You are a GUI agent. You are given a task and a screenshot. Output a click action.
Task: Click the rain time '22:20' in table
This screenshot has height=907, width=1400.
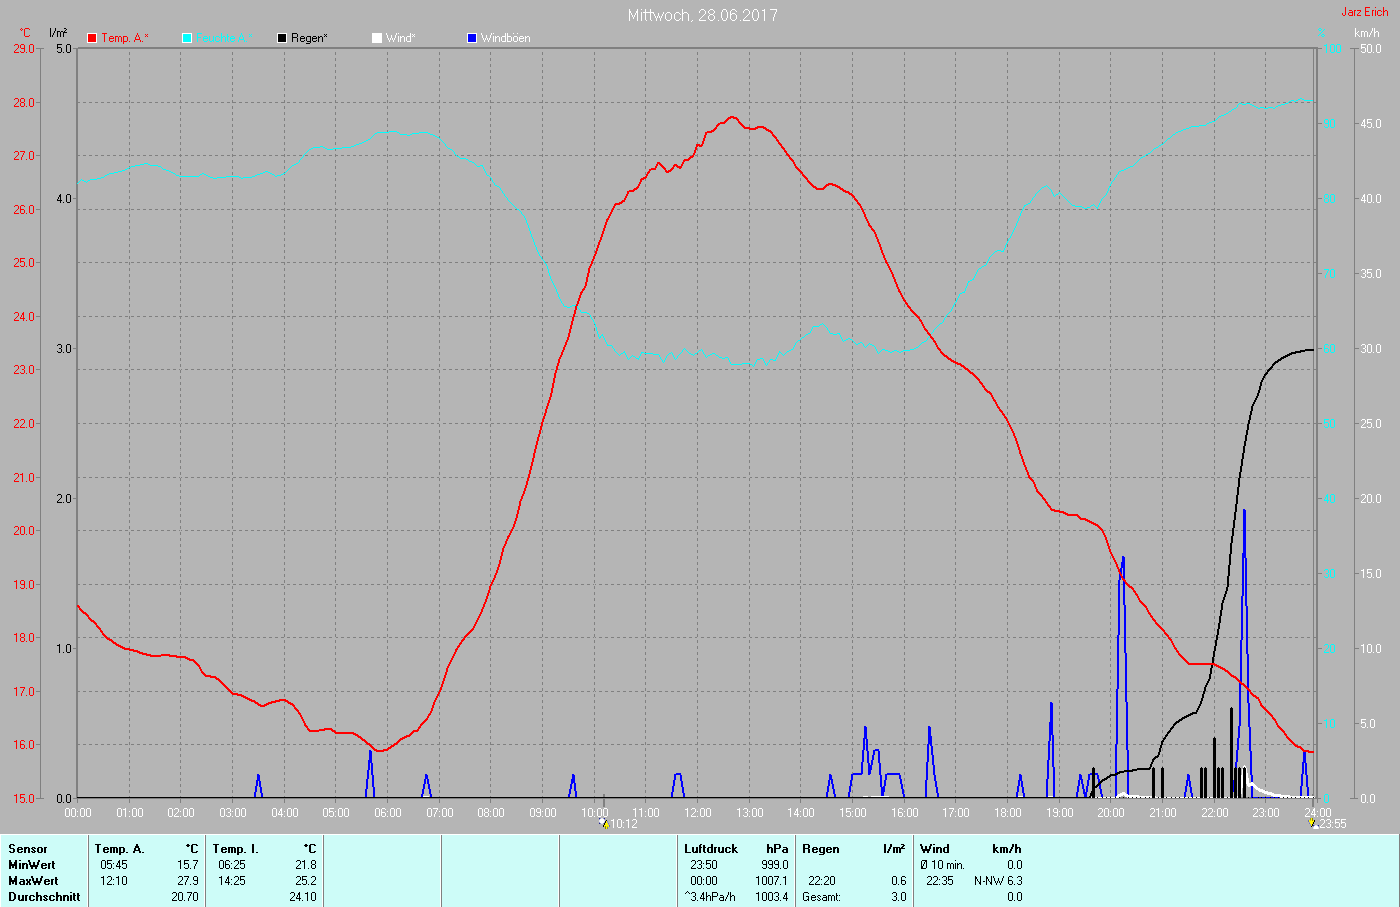822,881
